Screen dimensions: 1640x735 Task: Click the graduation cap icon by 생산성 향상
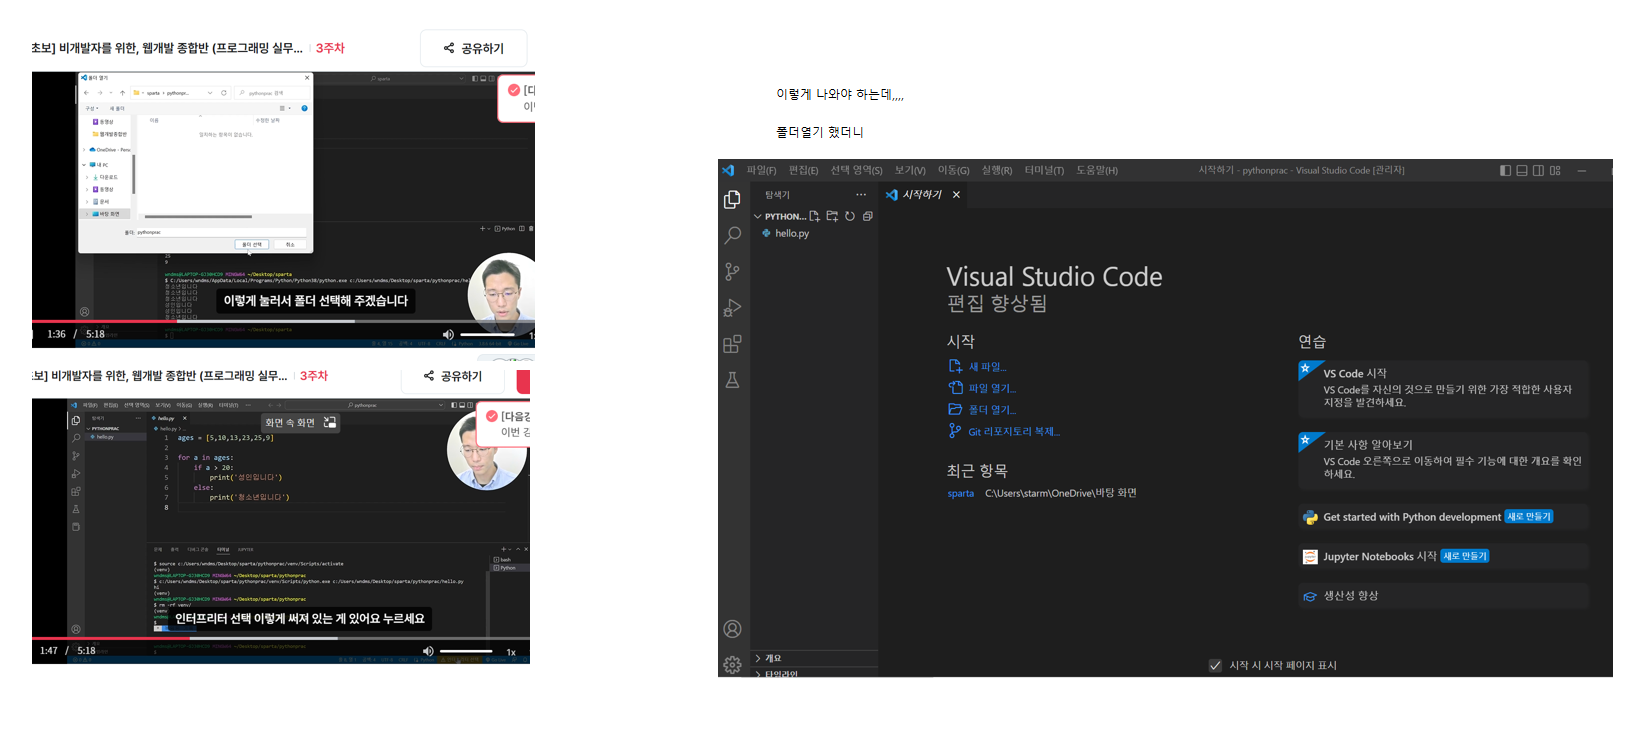click(x=1310, y=596)
